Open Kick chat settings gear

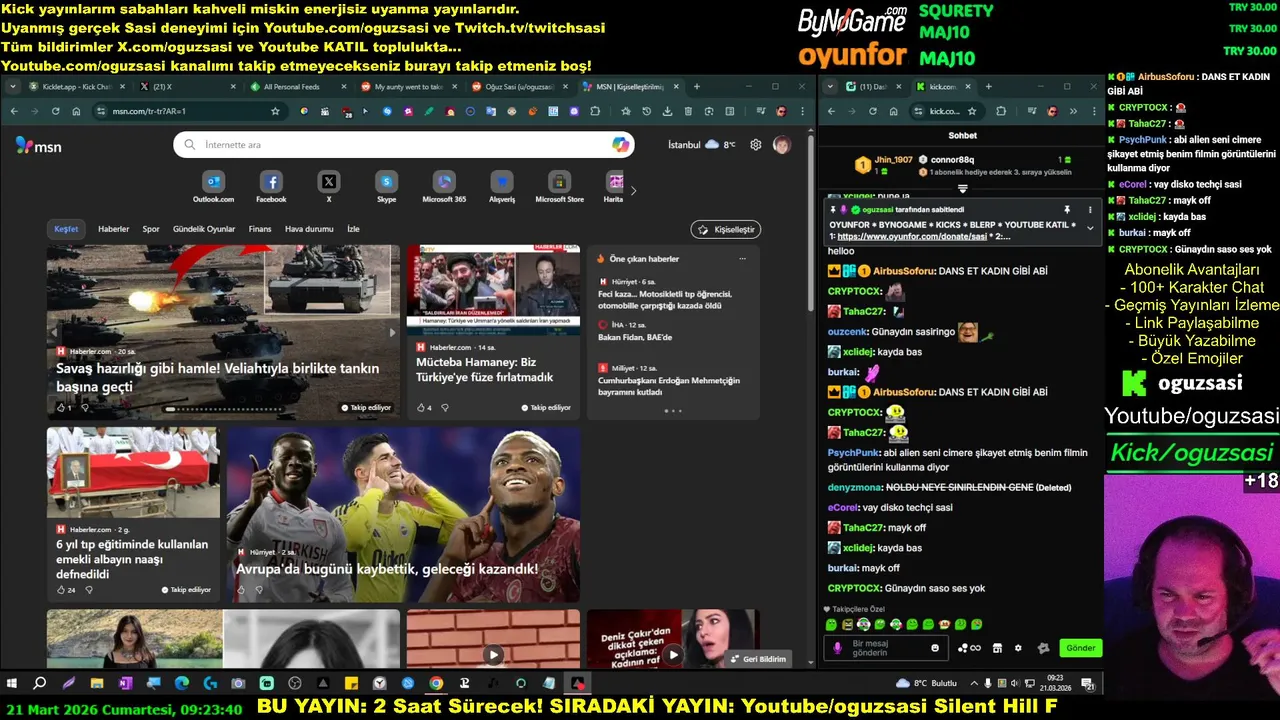pos(1018,648)
